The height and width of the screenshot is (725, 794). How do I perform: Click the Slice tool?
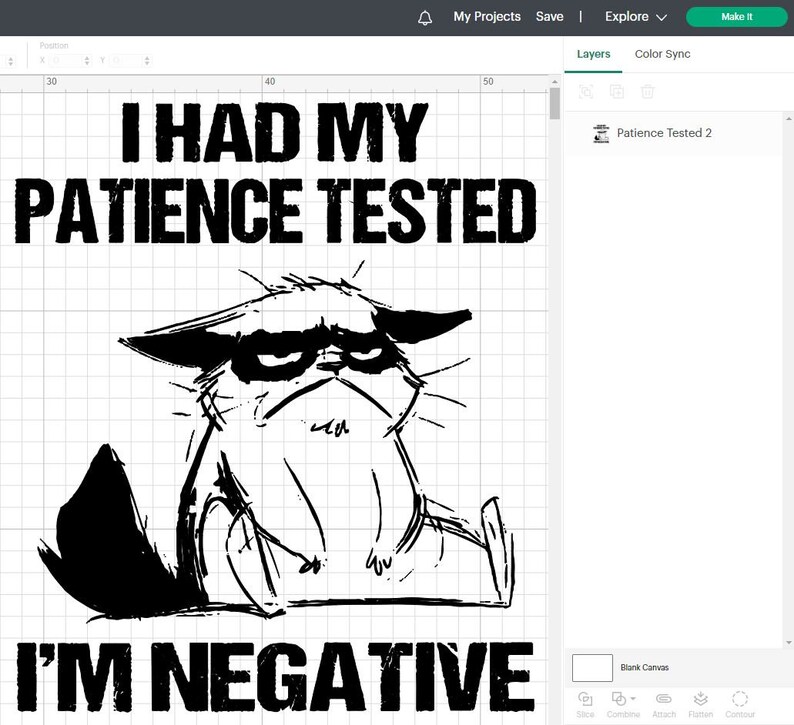(x=585, y=704)
